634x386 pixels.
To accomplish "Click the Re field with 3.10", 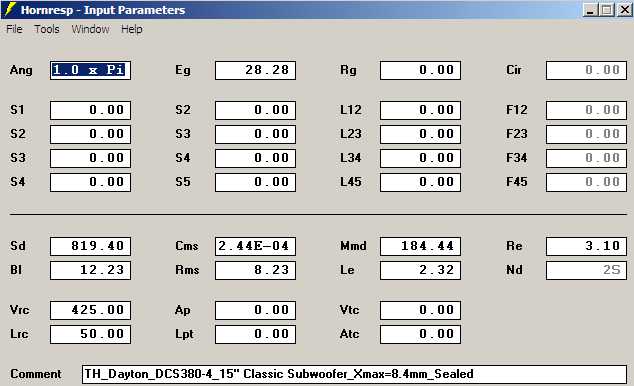I will 586,246.
